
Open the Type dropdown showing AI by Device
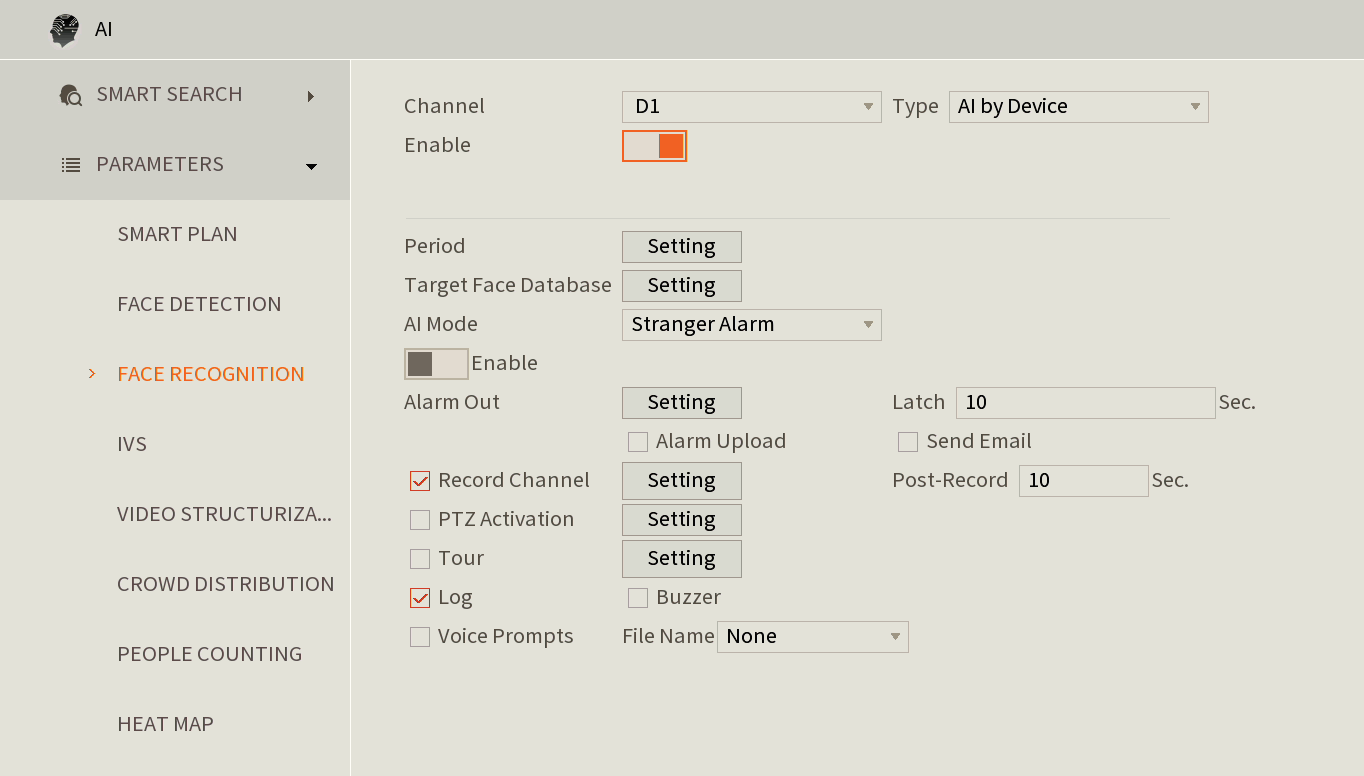pos(1078,106)
